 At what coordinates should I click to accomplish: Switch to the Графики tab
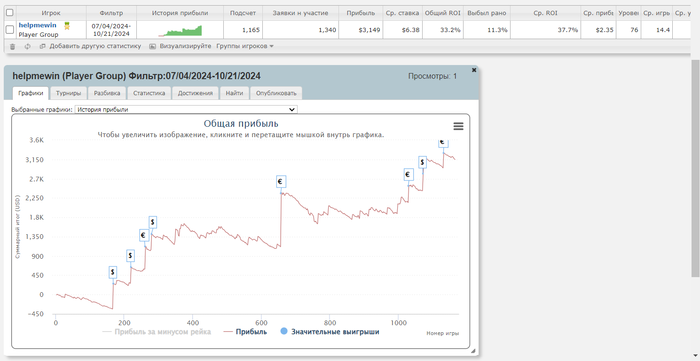pyautogui.click(x=31, y=93)
